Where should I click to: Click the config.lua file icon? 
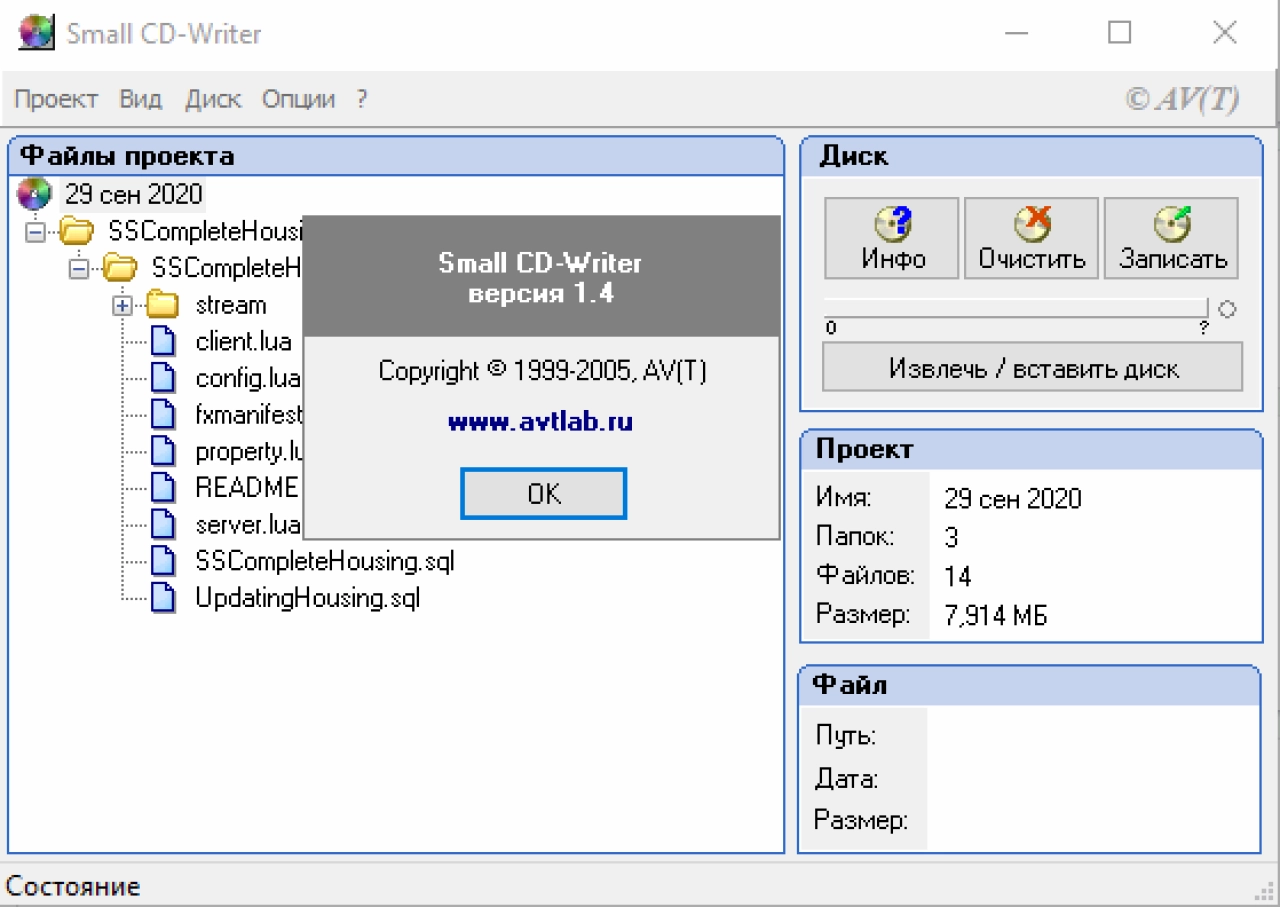[162, 379]
